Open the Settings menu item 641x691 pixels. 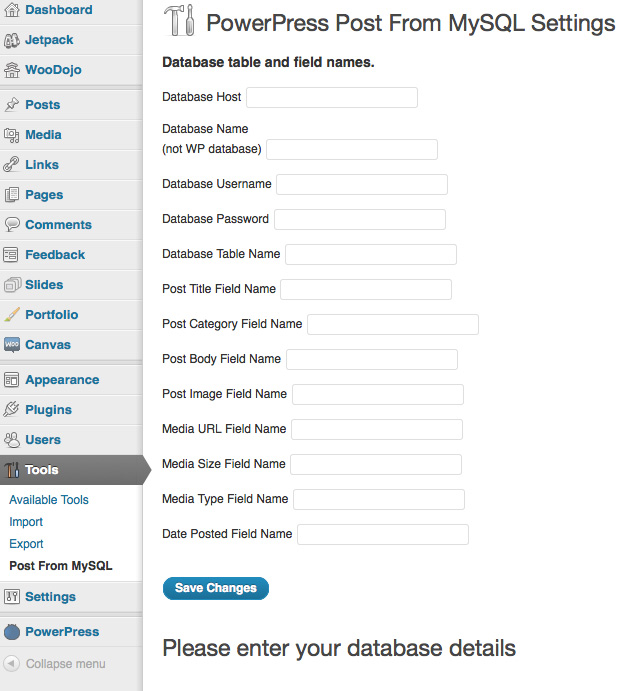coord(50,597)
